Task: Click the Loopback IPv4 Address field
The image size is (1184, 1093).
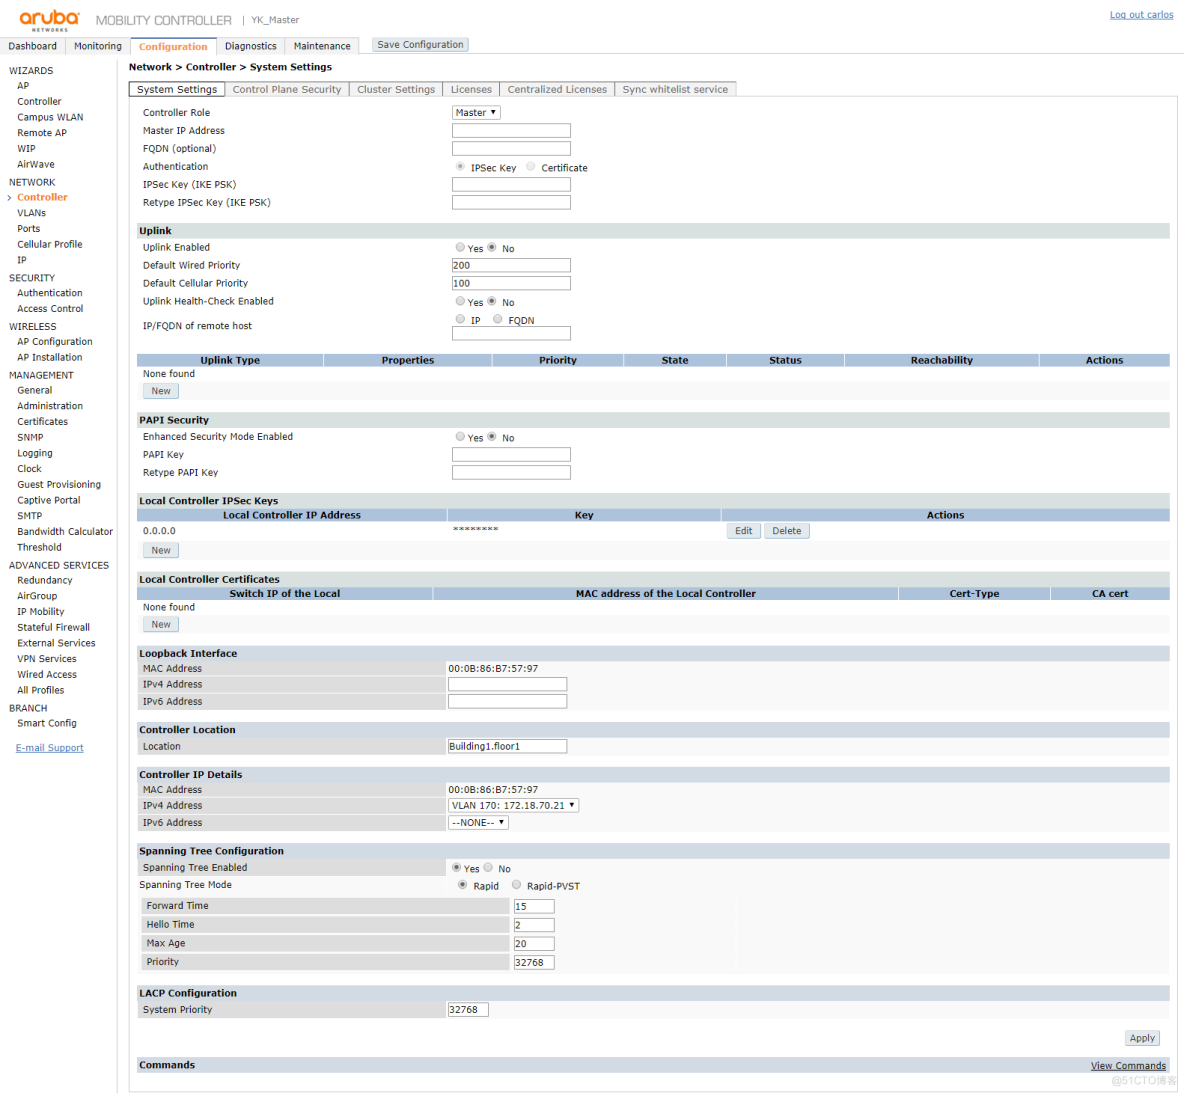Action: pos(507,684)
